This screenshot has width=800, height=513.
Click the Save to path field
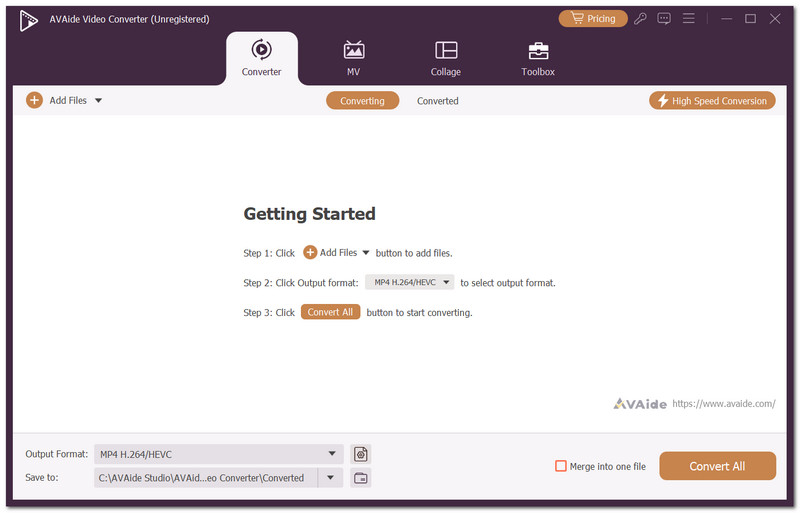click(206, 478)
